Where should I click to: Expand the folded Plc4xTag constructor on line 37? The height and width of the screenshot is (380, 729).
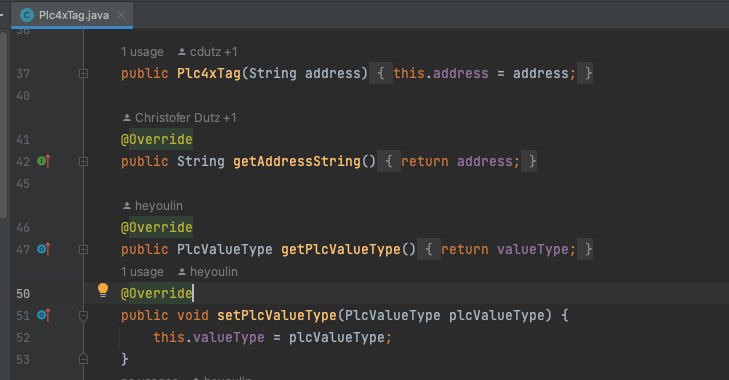click(x=83, y=73)
